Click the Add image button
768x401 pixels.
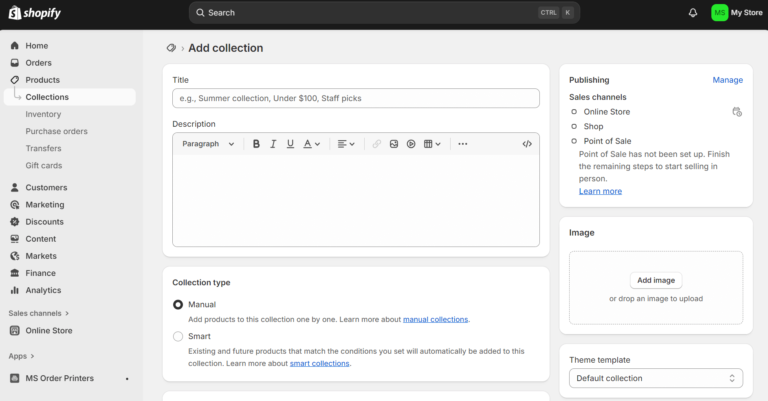click(x=656, y=280)
